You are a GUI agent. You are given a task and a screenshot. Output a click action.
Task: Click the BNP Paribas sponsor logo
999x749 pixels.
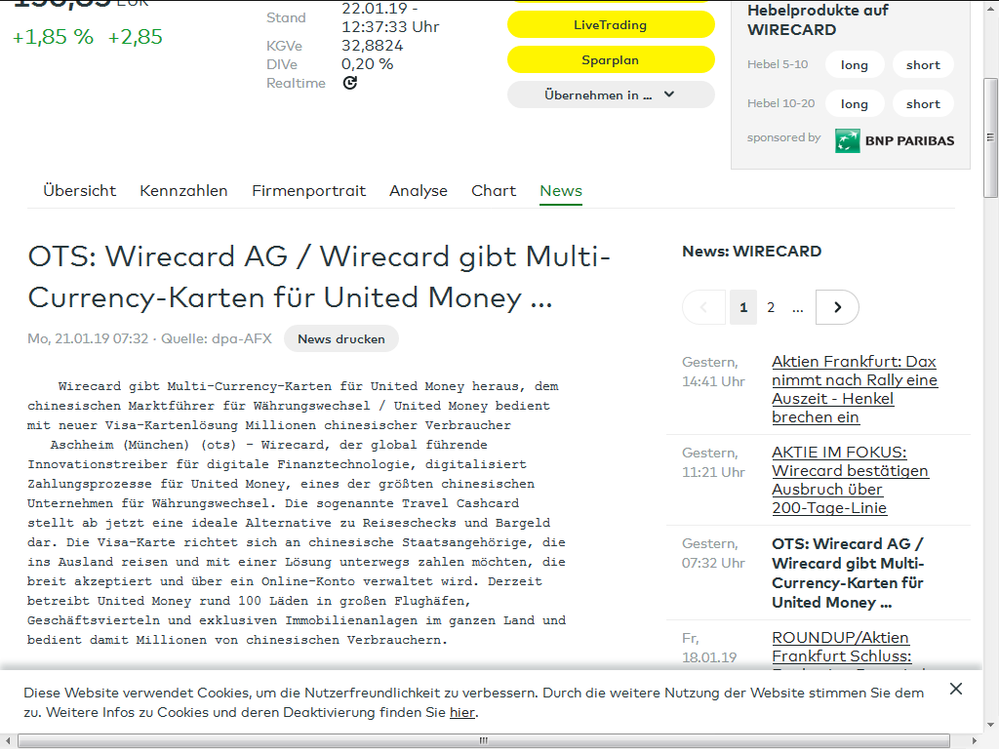click(x=893, y=140)
